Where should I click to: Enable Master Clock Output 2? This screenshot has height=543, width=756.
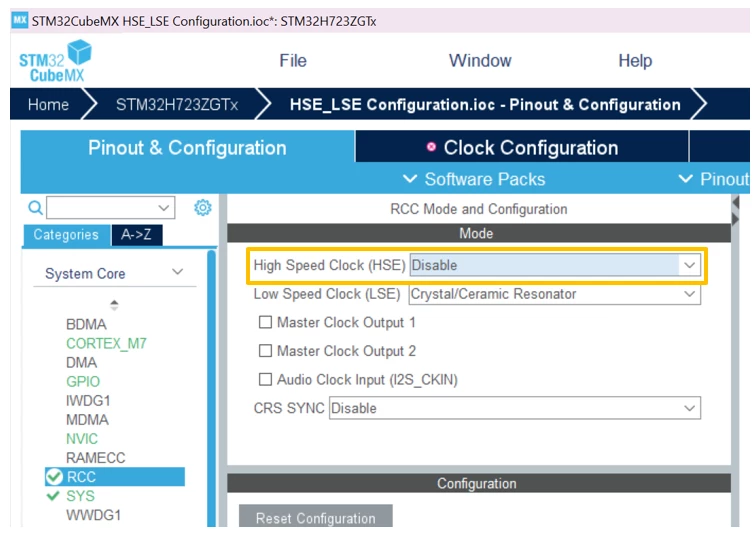point(265,351)
